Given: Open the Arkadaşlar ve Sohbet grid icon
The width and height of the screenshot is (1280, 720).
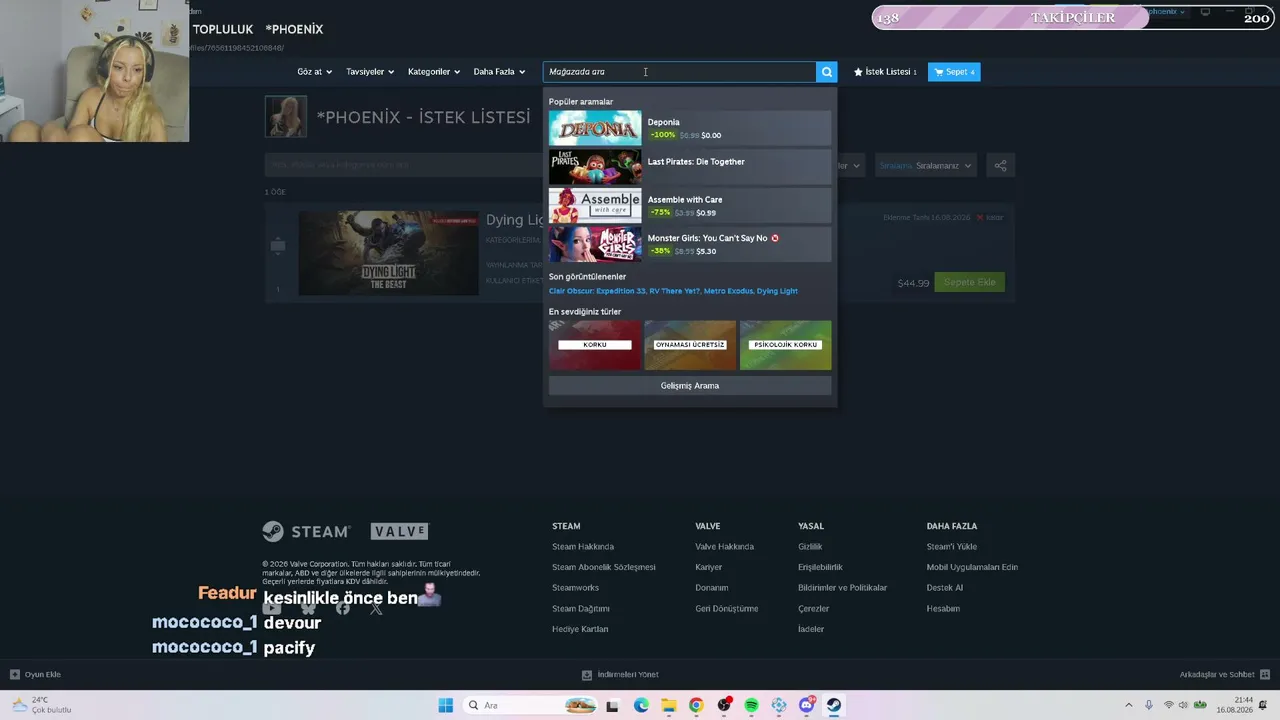Looking at the screenshot, I should click(x=1265, y=674).
